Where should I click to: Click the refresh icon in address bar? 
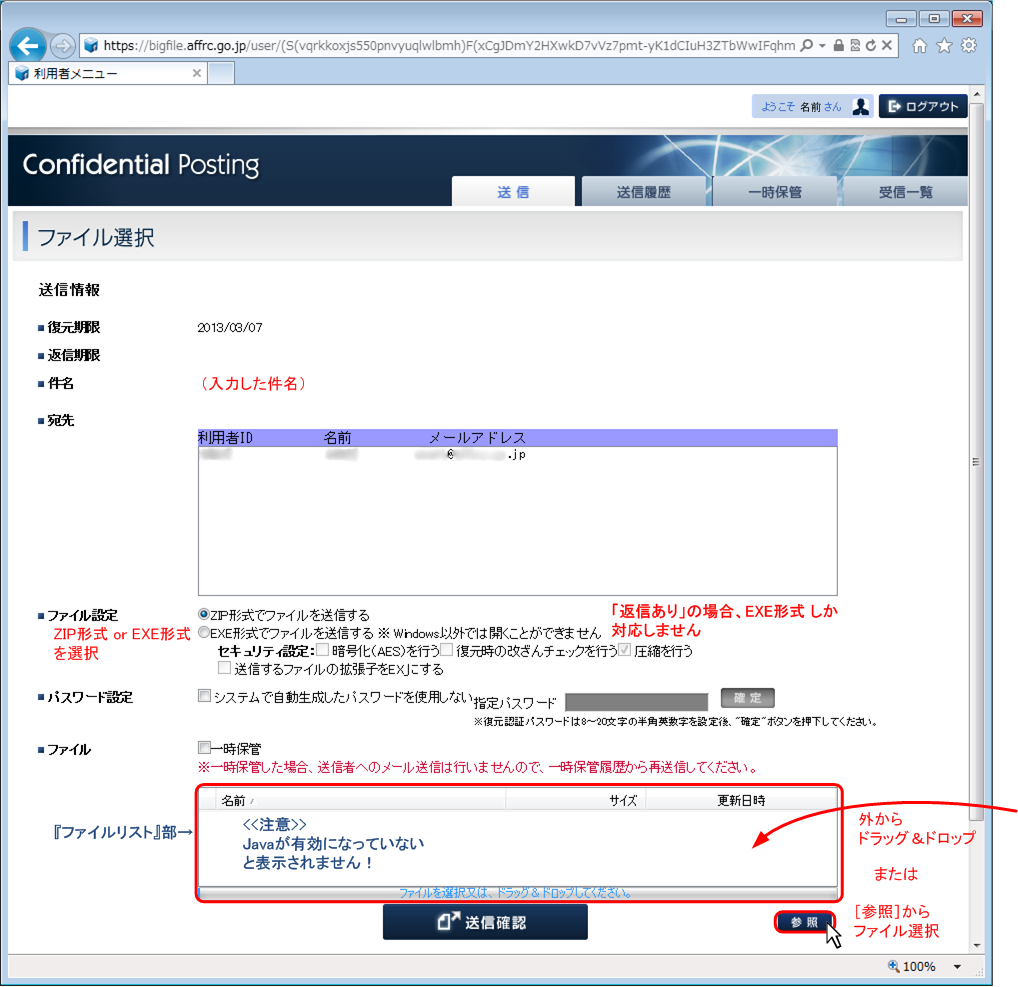[871, 46]
